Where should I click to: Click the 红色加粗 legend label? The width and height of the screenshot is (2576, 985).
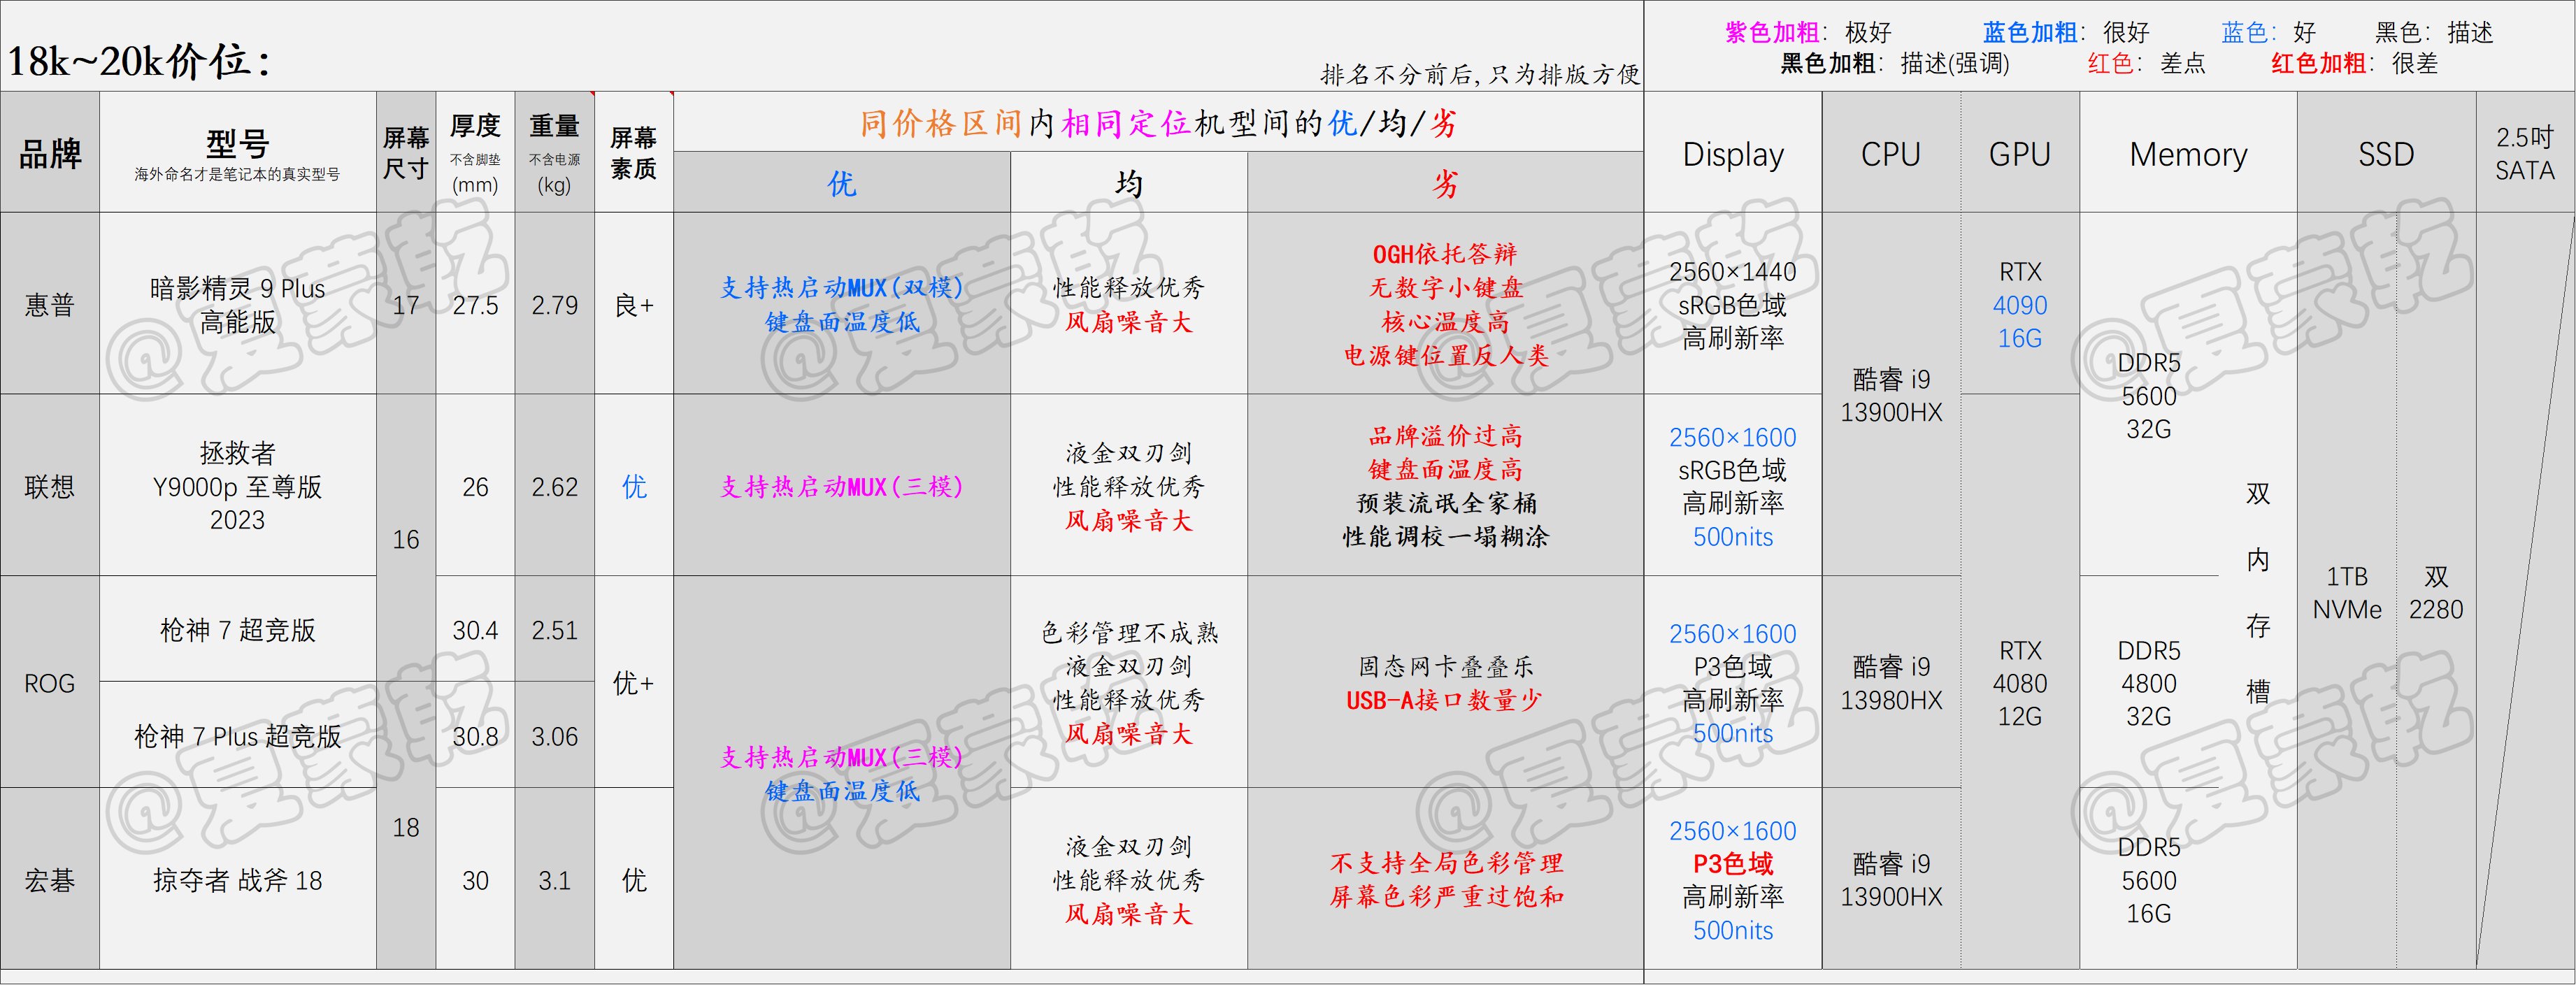point(2319,63)
